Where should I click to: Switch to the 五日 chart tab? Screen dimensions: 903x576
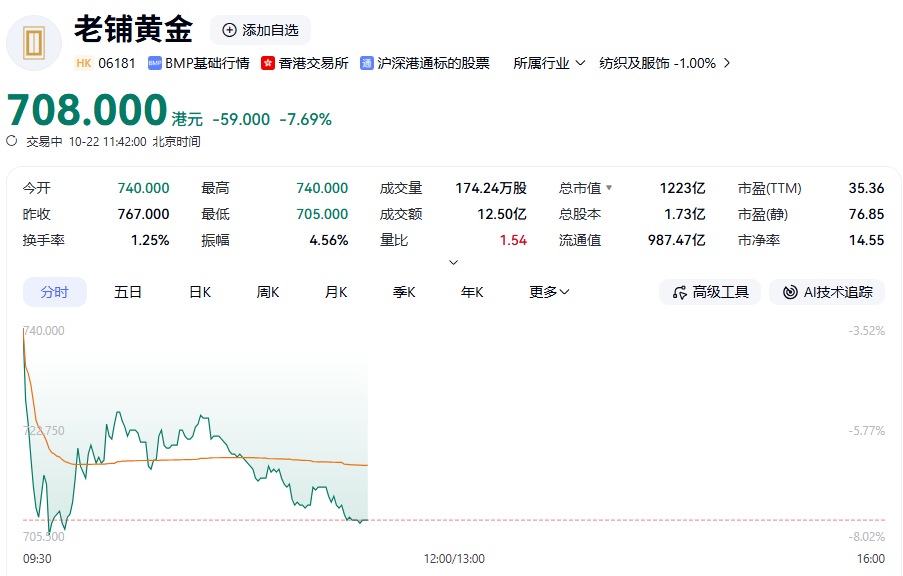[x=128, y=292]
